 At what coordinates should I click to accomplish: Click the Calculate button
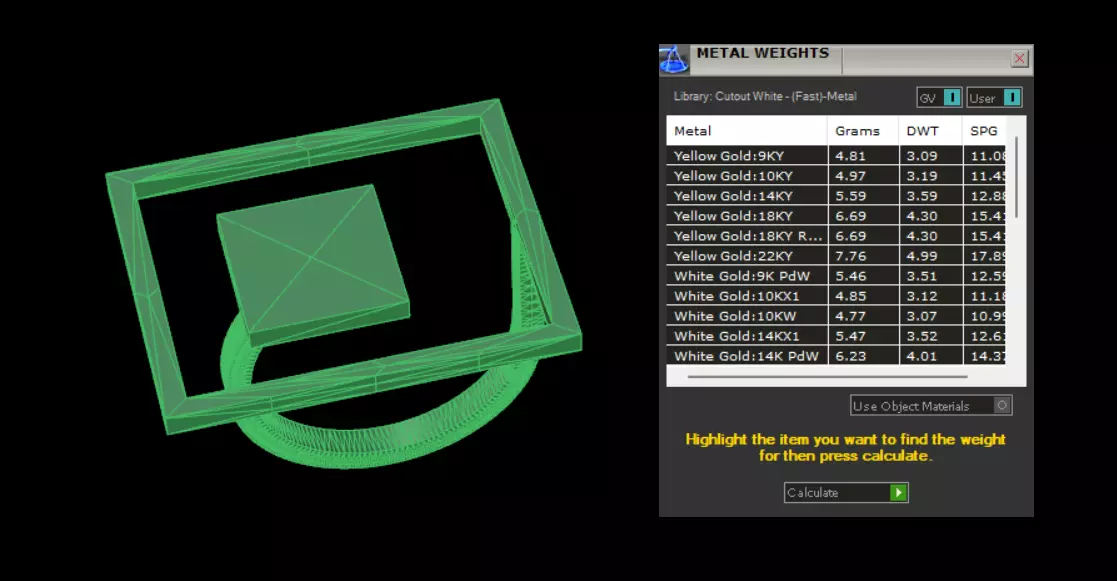point(846,493)
